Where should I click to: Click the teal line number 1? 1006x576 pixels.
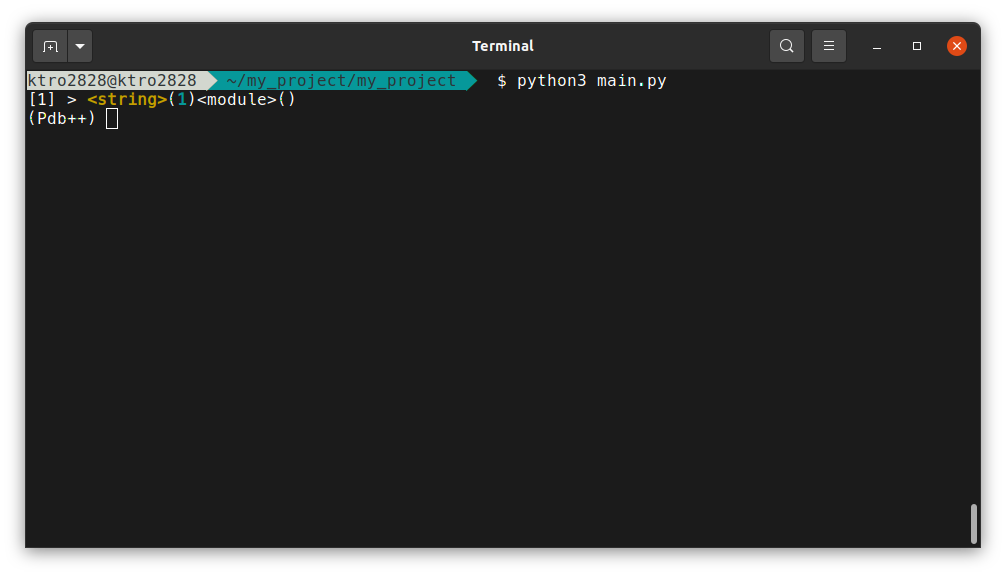click(x=182, y=100)
